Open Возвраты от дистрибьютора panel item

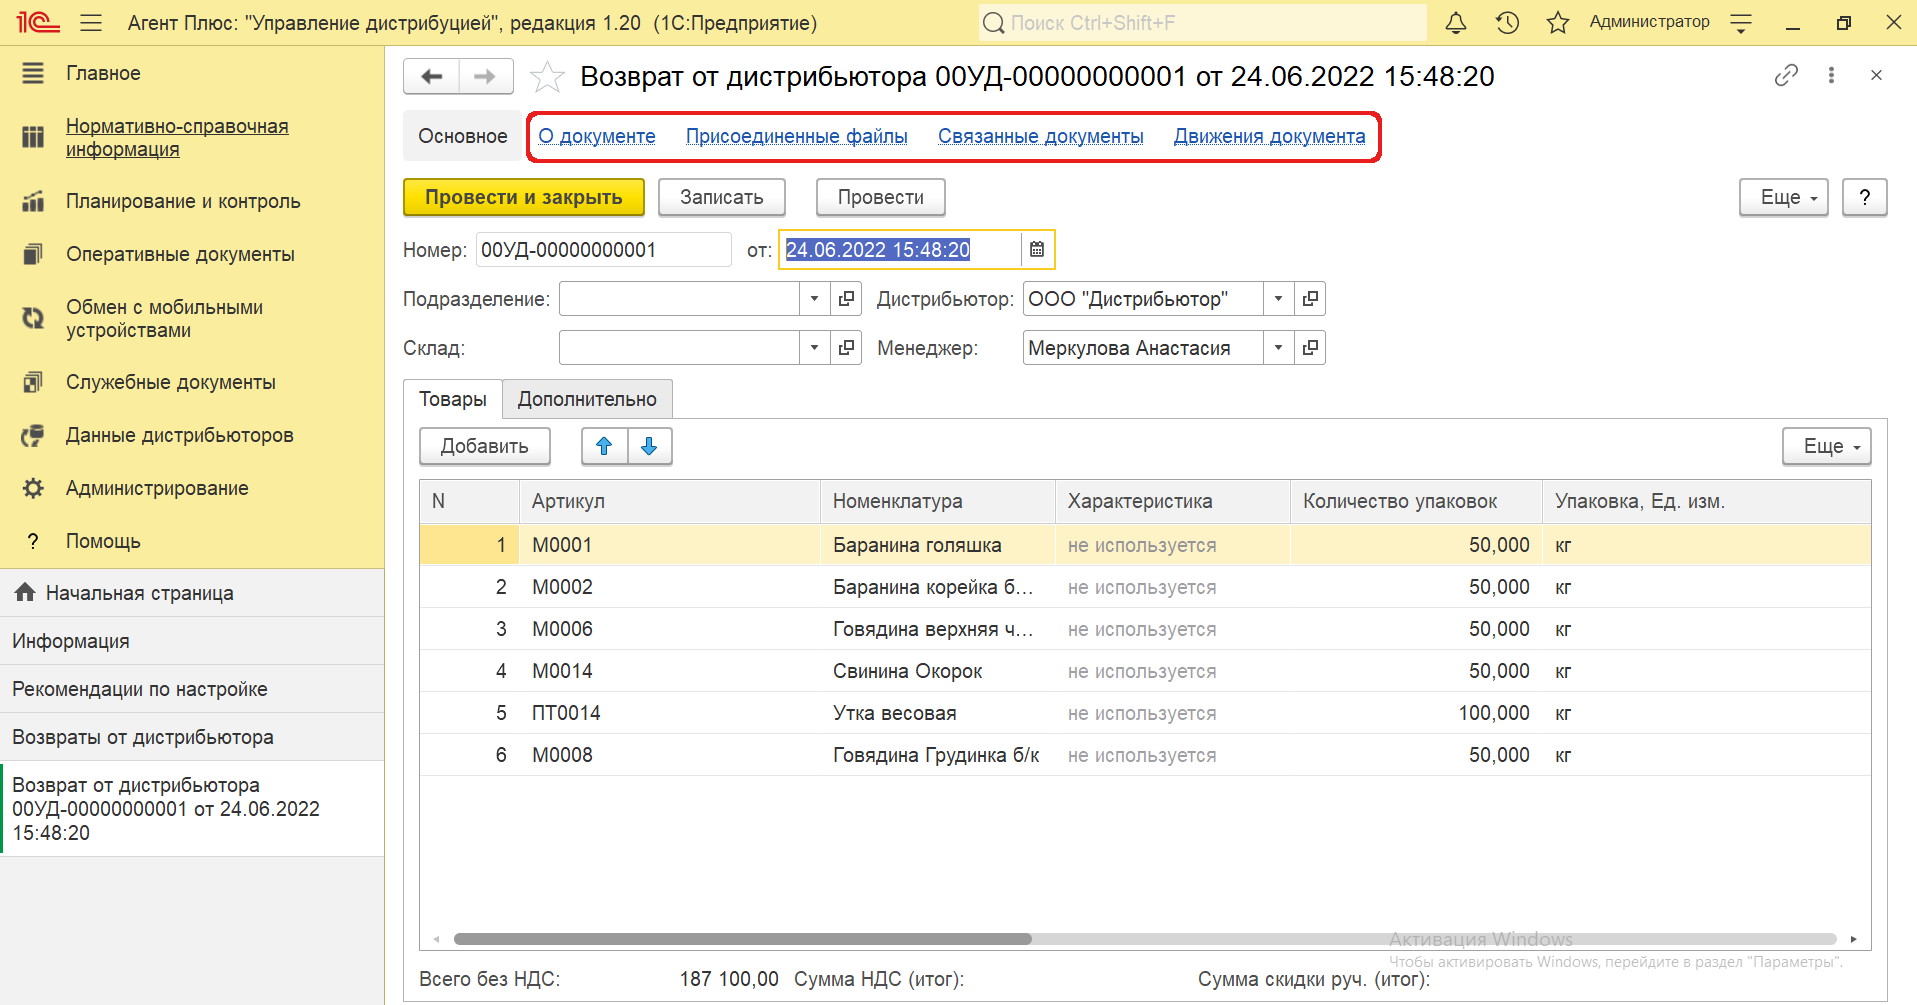pos(192,737)
